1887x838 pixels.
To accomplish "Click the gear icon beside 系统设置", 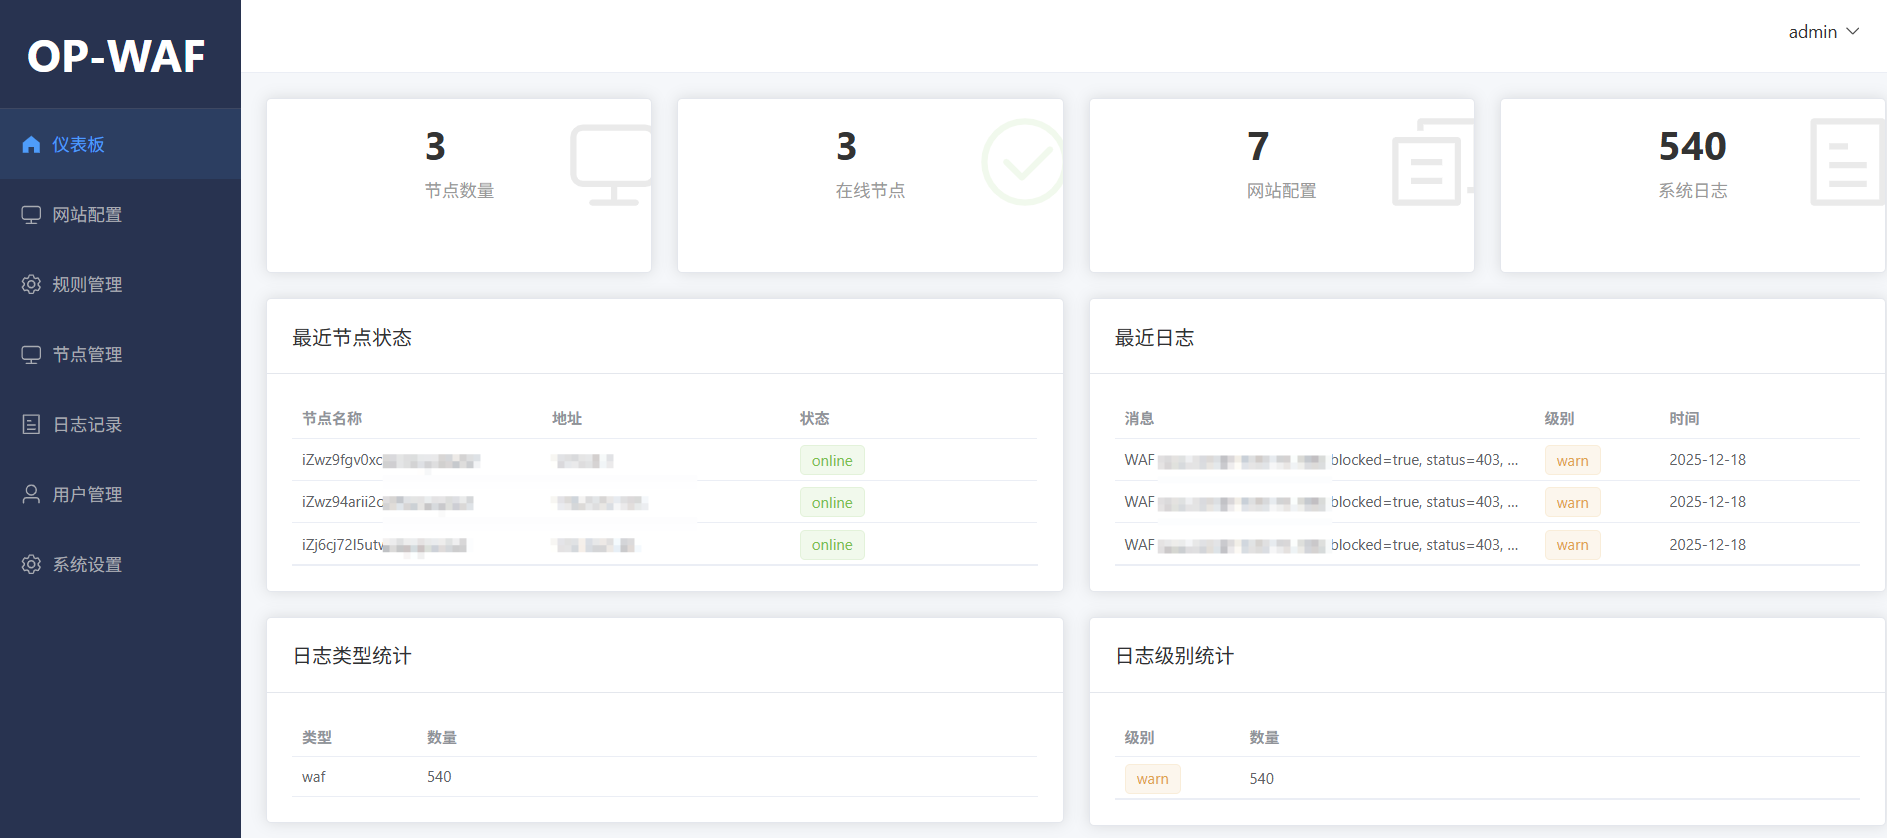I will (31, 565).
